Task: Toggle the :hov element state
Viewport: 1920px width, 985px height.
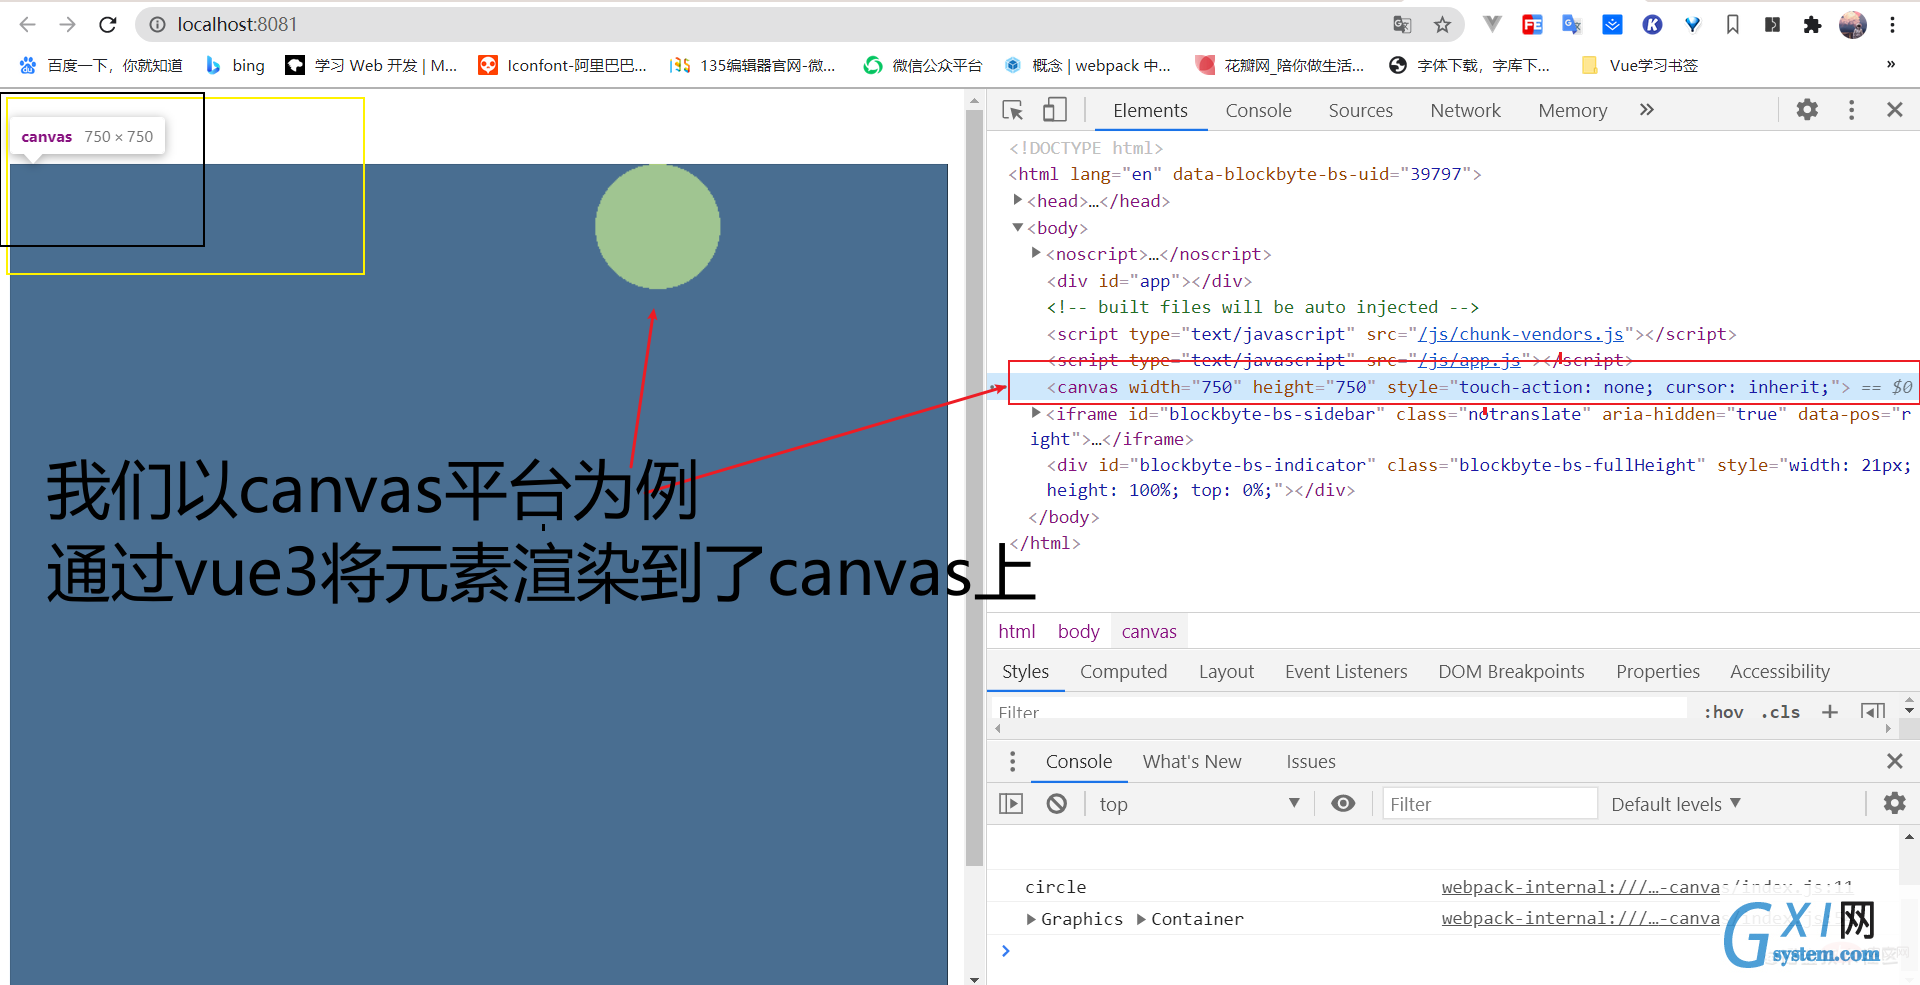Action: click(x=1723, y=712)
